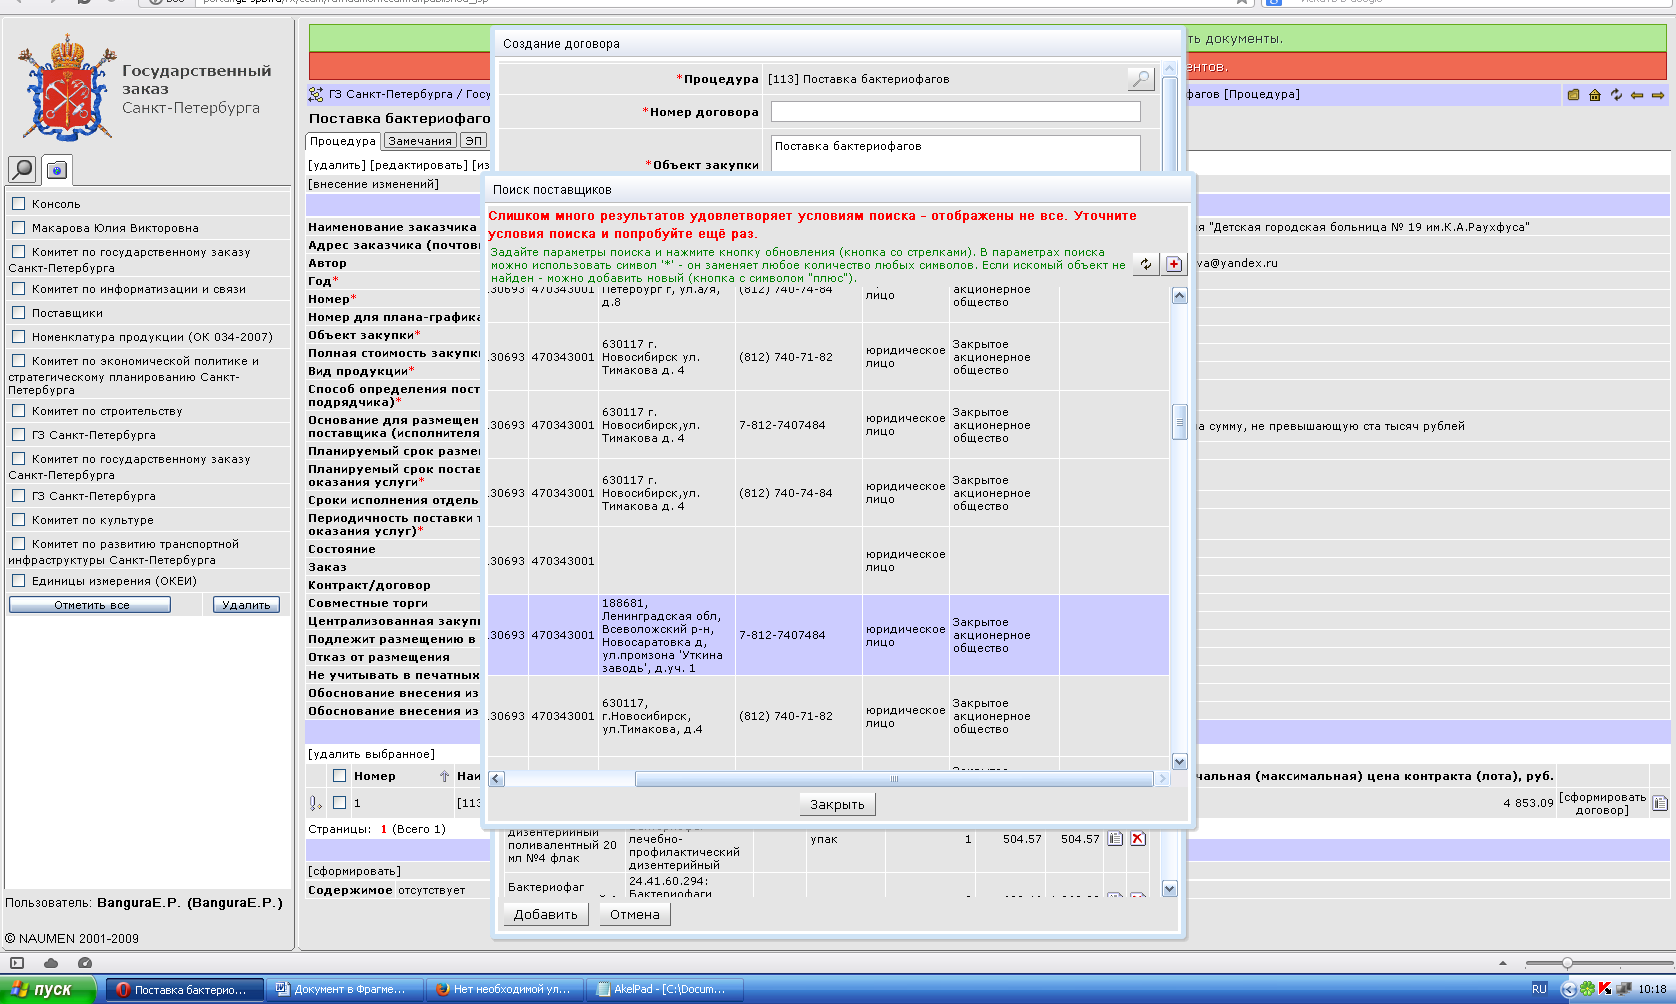Screen dimensions: 1676x1004
Task: Tick the Консоль checkbox
Action: point(18,203)
